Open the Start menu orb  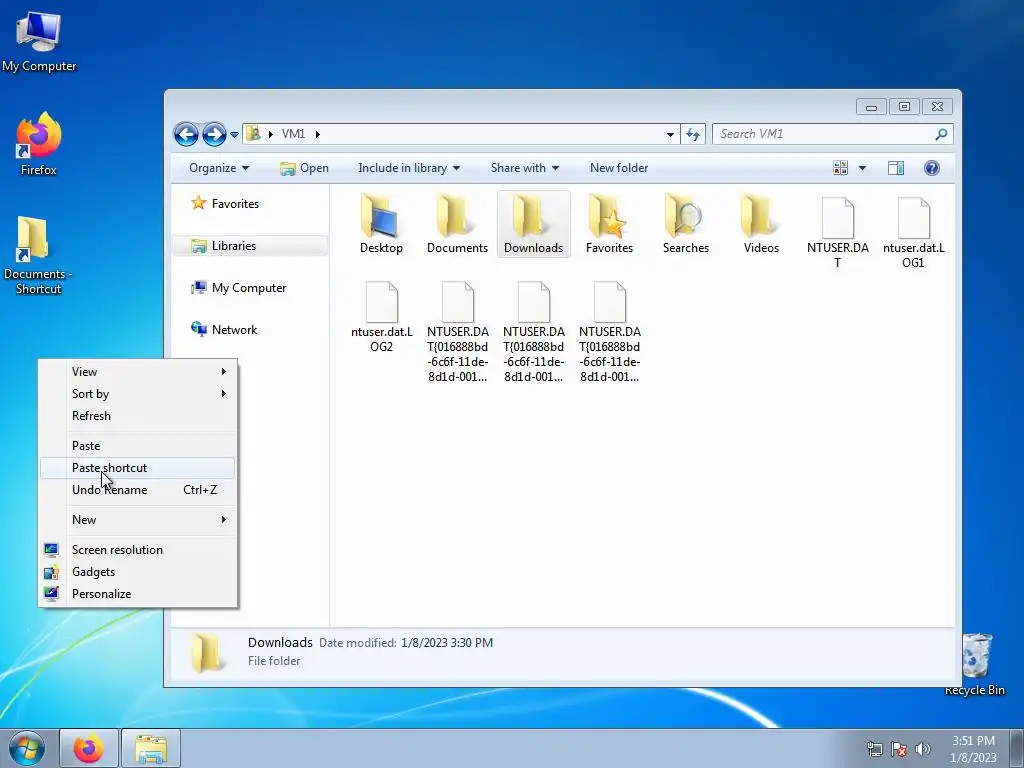(x=27, y=748)
